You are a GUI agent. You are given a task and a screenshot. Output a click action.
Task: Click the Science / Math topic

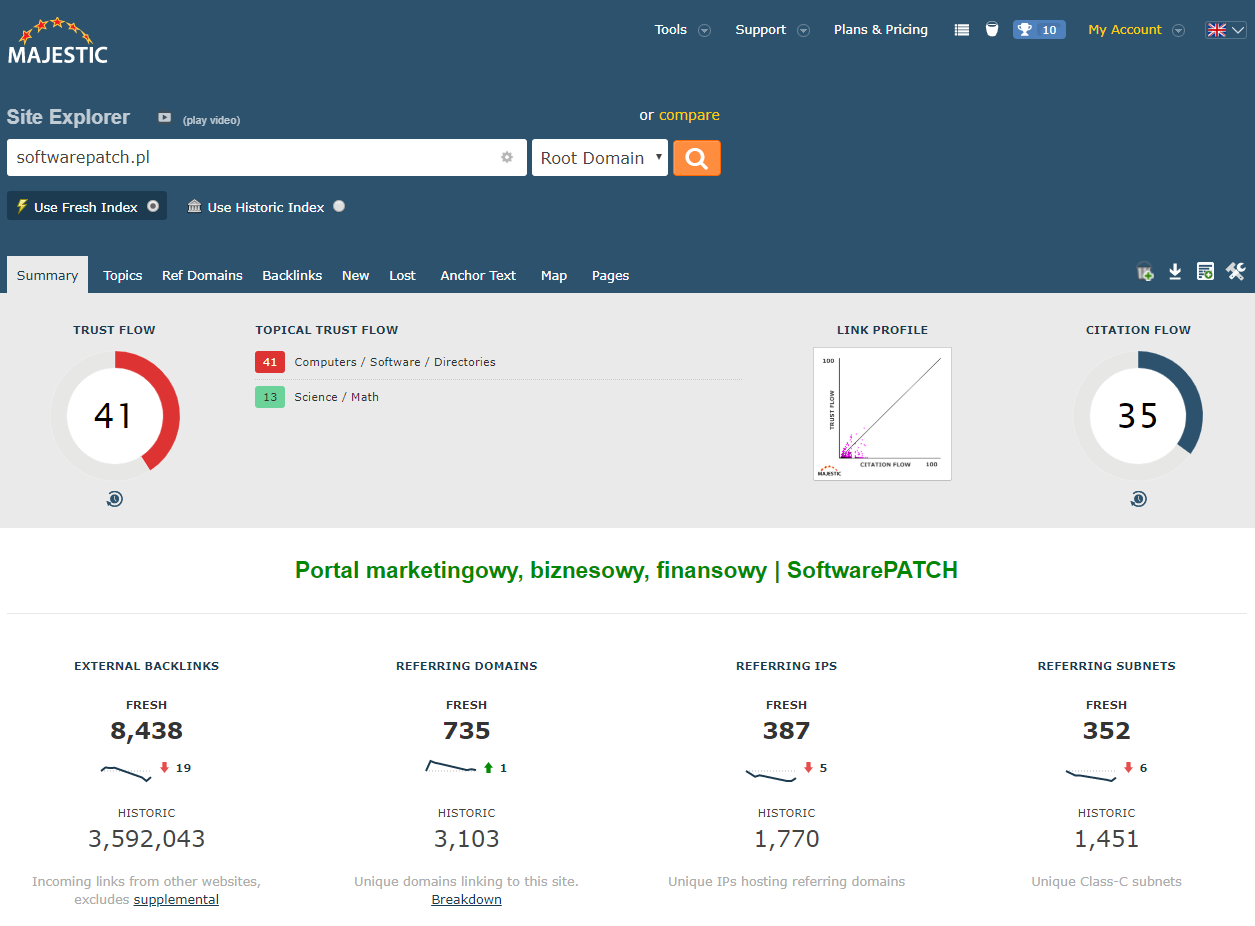[336, 397]
